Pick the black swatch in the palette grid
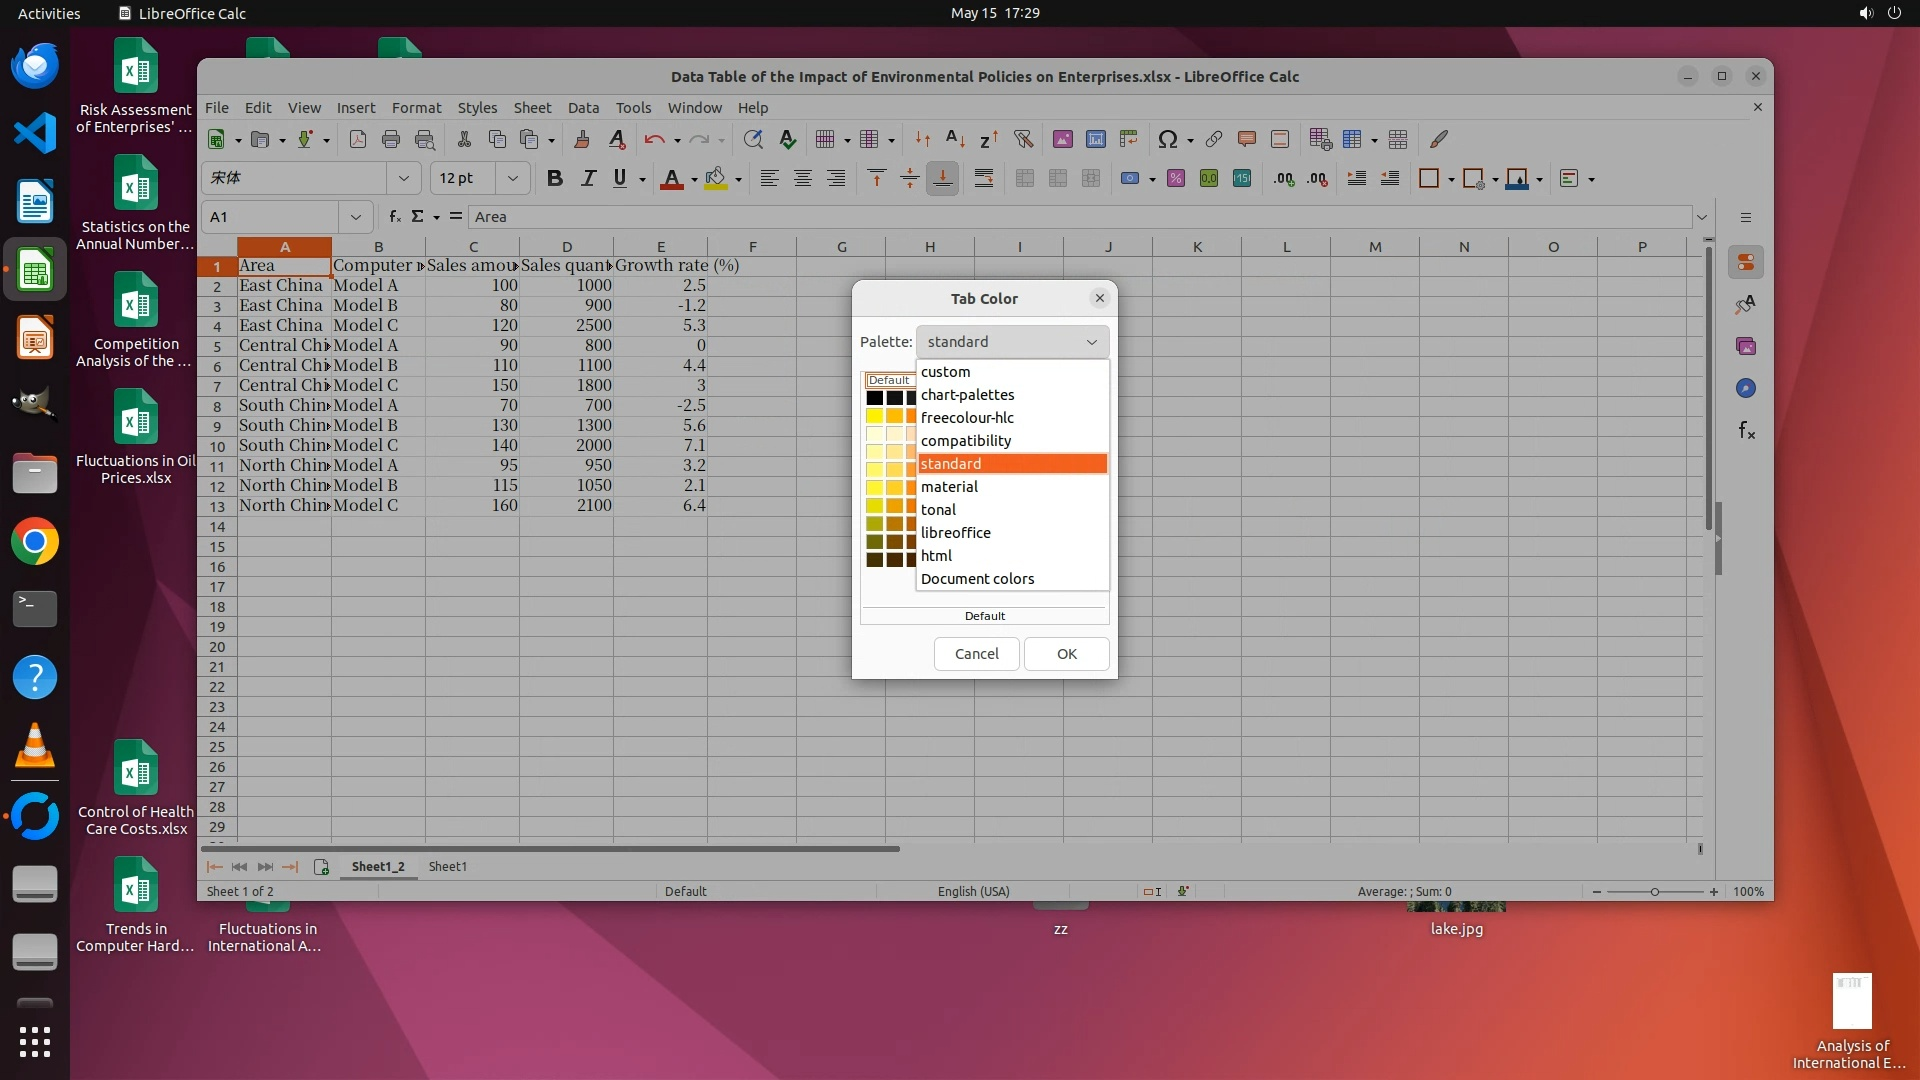Image resolution: width=1920 pixels, height=1080 pixels. click(875, 398)
